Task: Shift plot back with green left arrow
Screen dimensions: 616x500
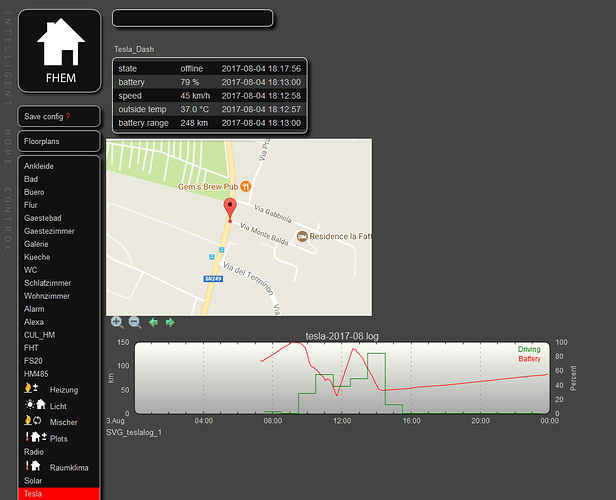Action: click(153, 322)
